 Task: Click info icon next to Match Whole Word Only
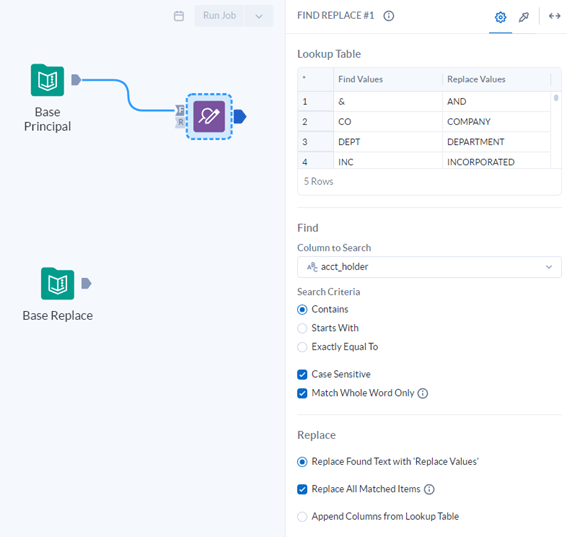pos(423,393)
